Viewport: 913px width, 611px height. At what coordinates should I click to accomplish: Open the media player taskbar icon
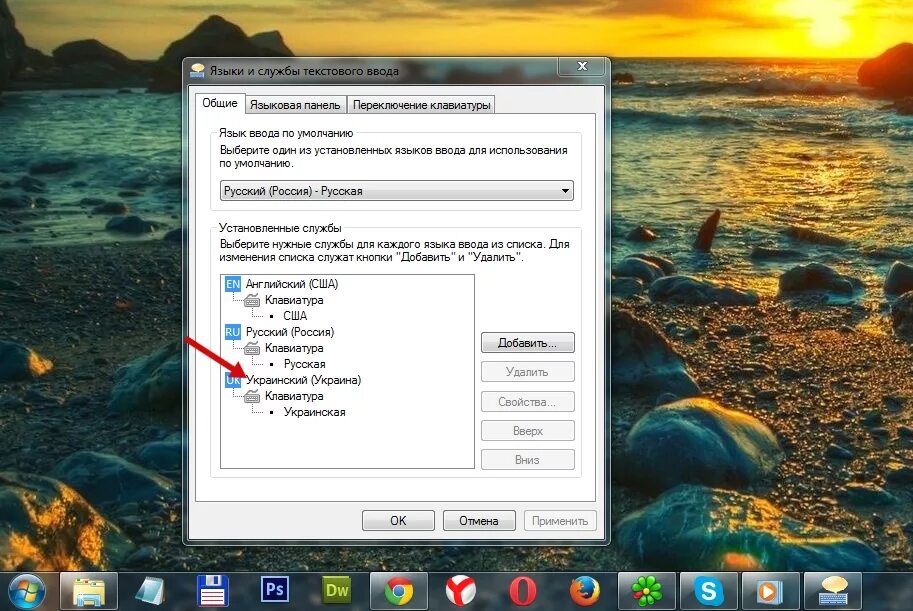[770, 592]
